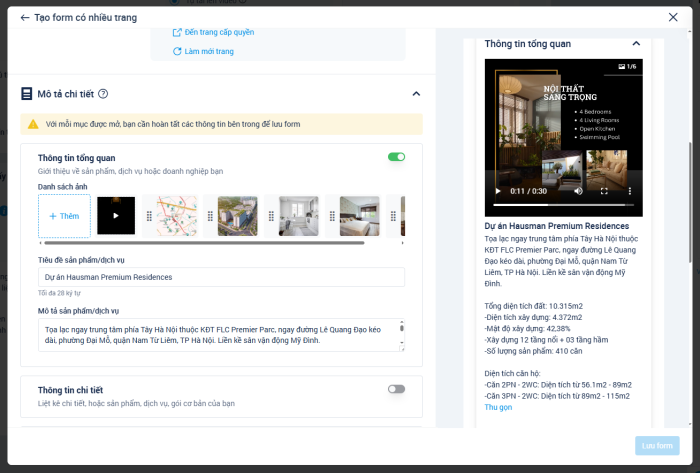
Task: Click the Mô tả sản phẩm/dịch vụ text area
Action: (x=219, y=335)
